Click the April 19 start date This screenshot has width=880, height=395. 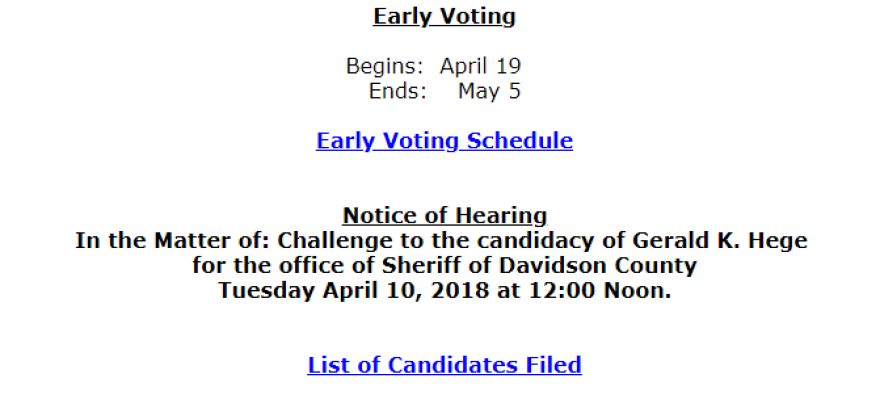click(x=480, y=66)
